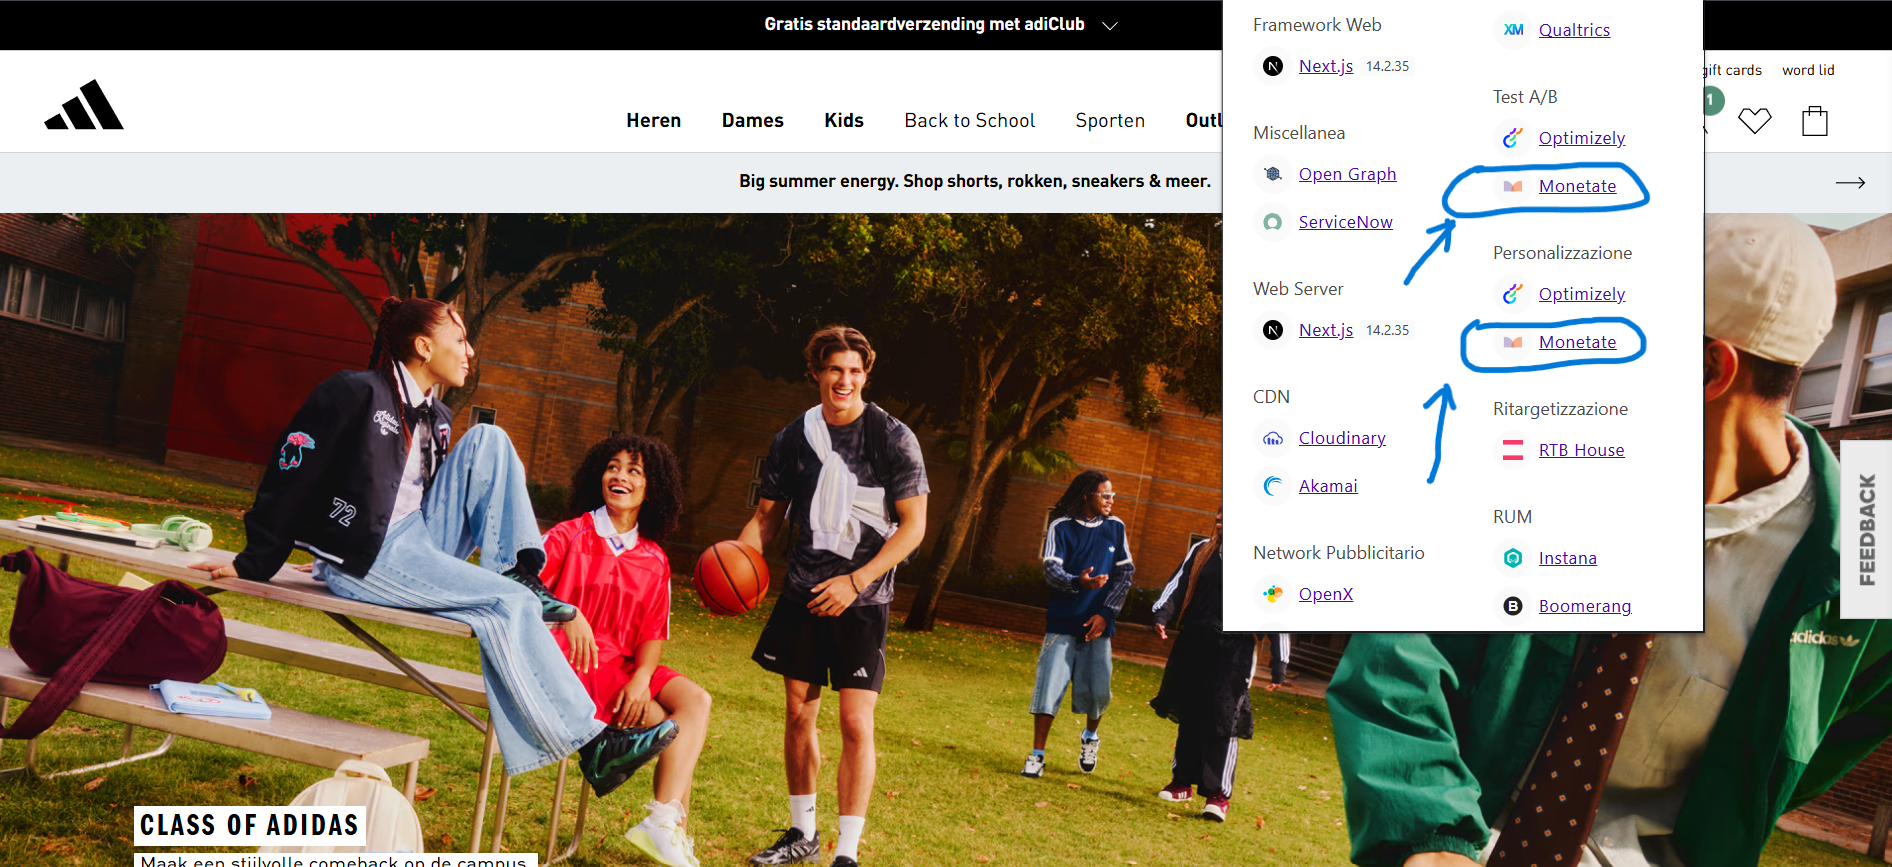Click the Monetate icon under Personalizzazione
Image resolution: width=1892 pixels, height=867 pixels.
point(1513,342)
